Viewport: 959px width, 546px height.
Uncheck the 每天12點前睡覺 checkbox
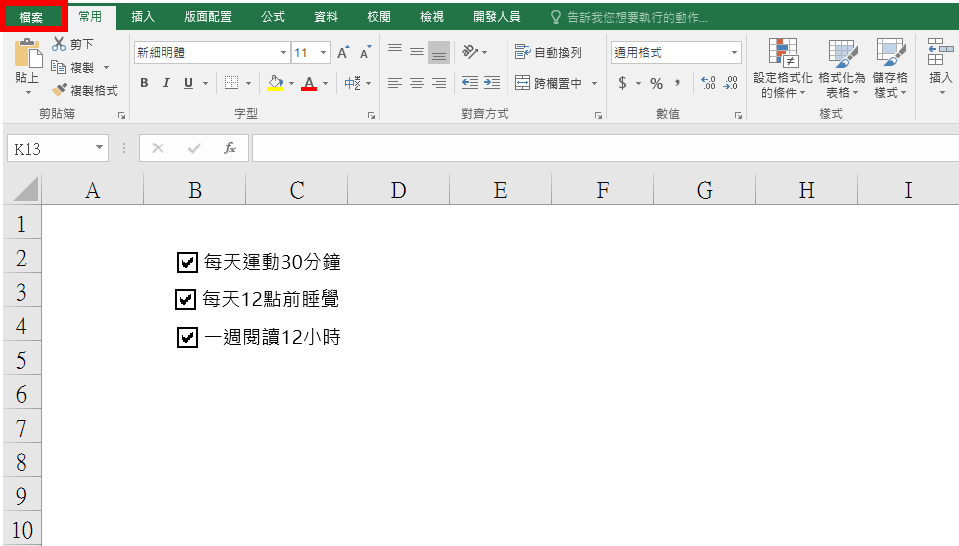click(x=185, y=299)
